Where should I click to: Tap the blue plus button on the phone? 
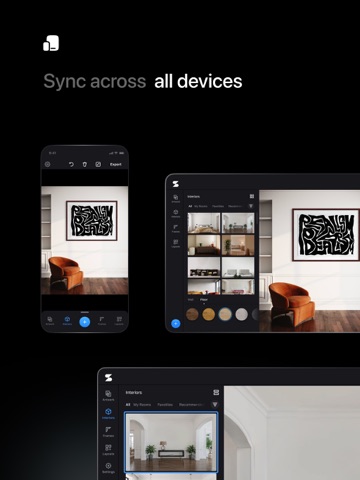(85, 322)
